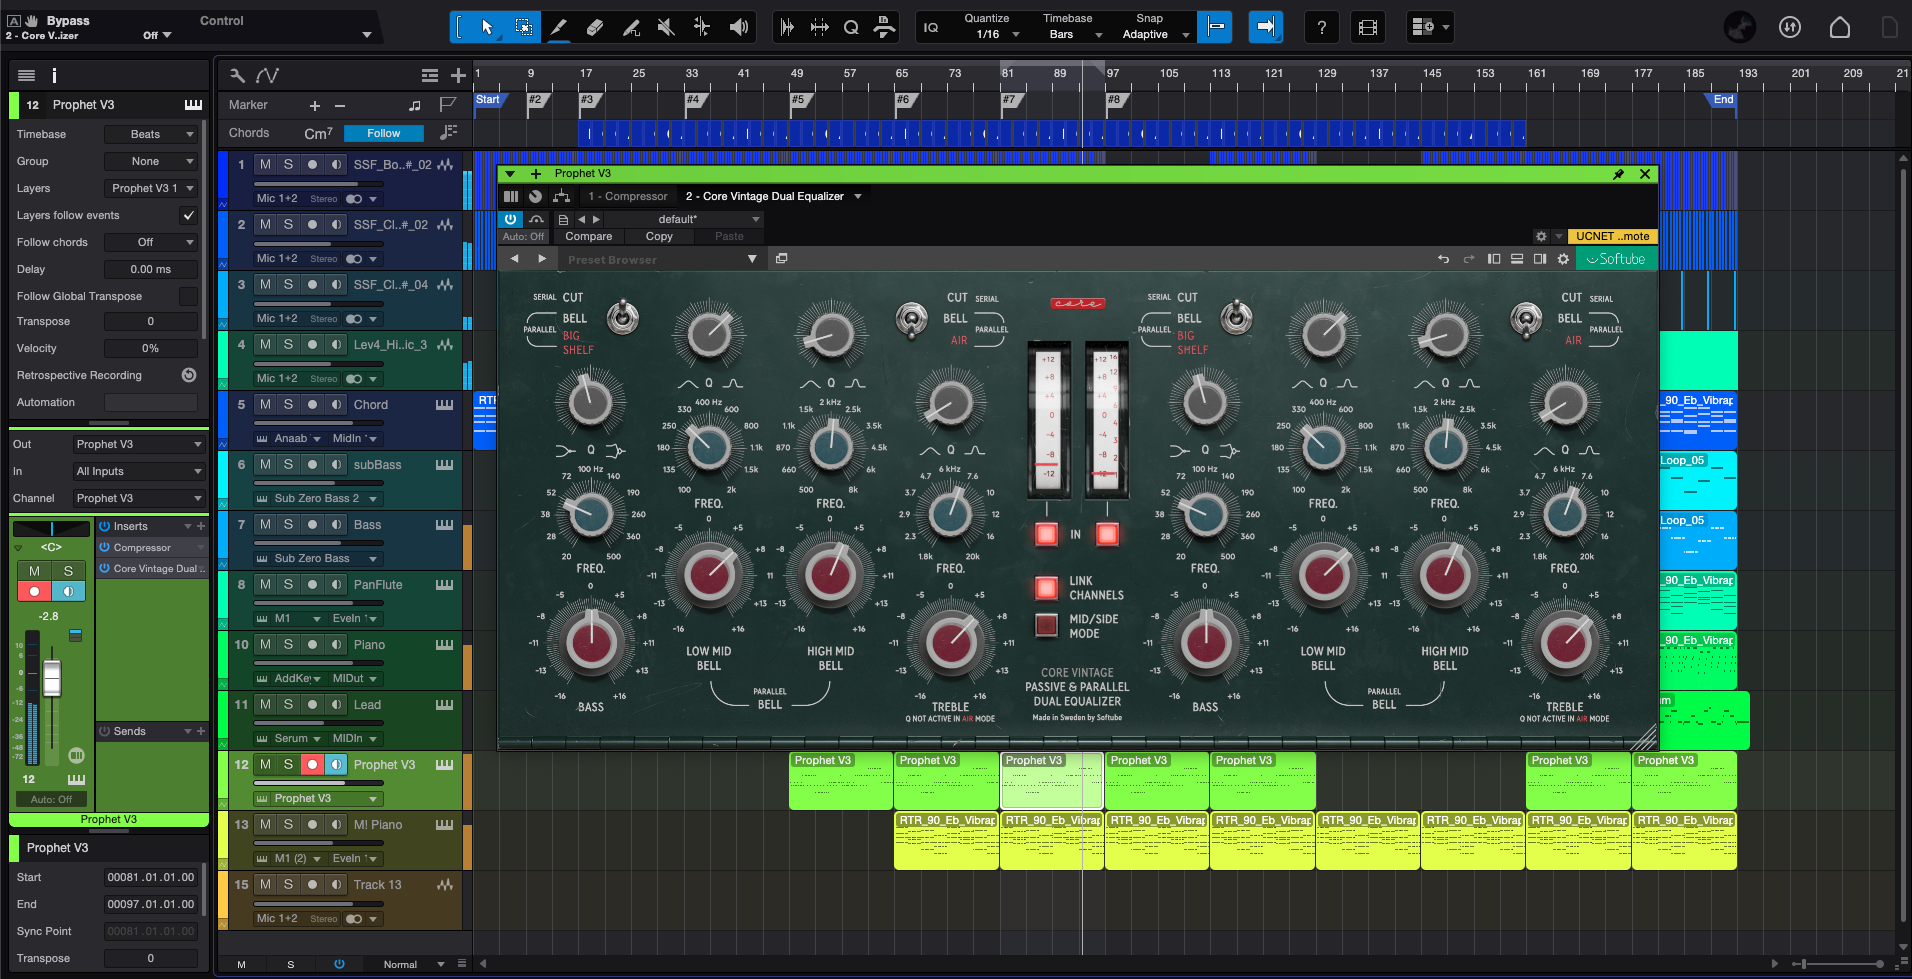Open the Follow chords Off dropdown

[151, 242]
